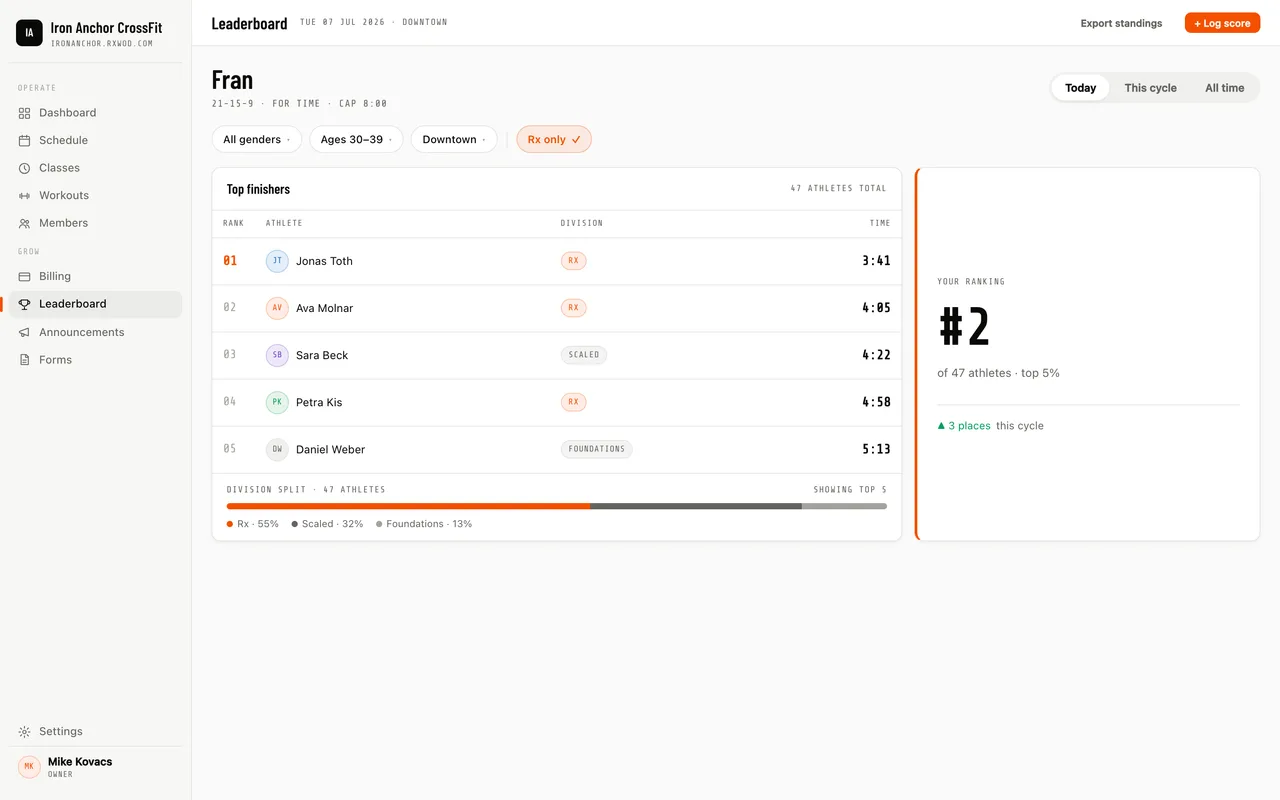The width and height of the screenshot is (1280, 800).
Task: Switch to This cycle tab
Action: pos(1150,88)
